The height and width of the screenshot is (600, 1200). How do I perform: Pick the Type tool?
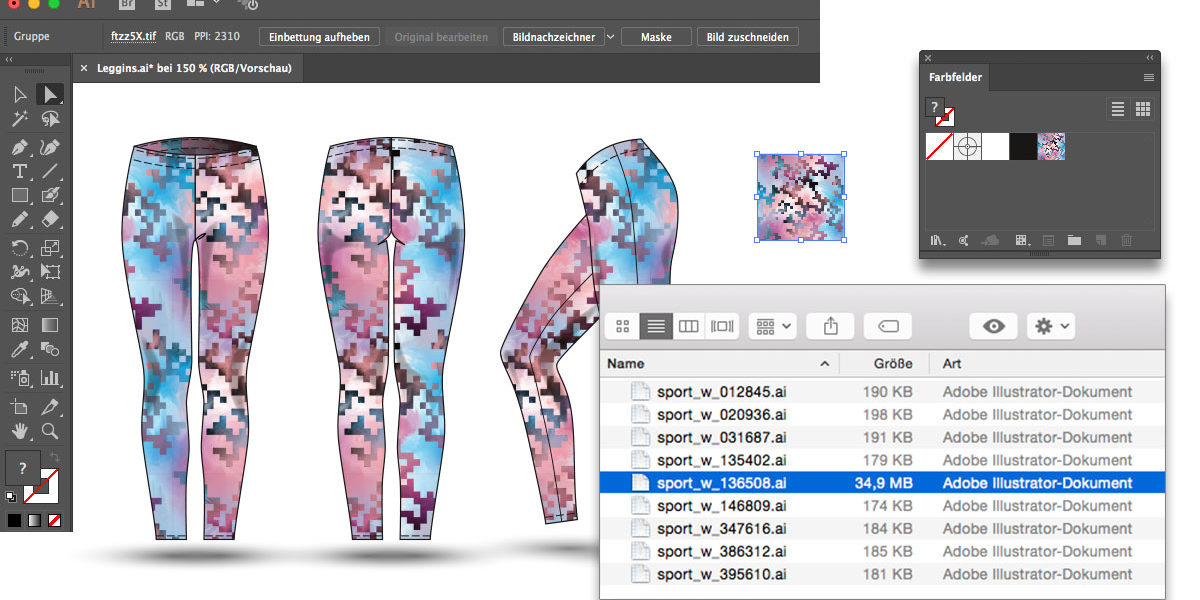pos(19,172)
